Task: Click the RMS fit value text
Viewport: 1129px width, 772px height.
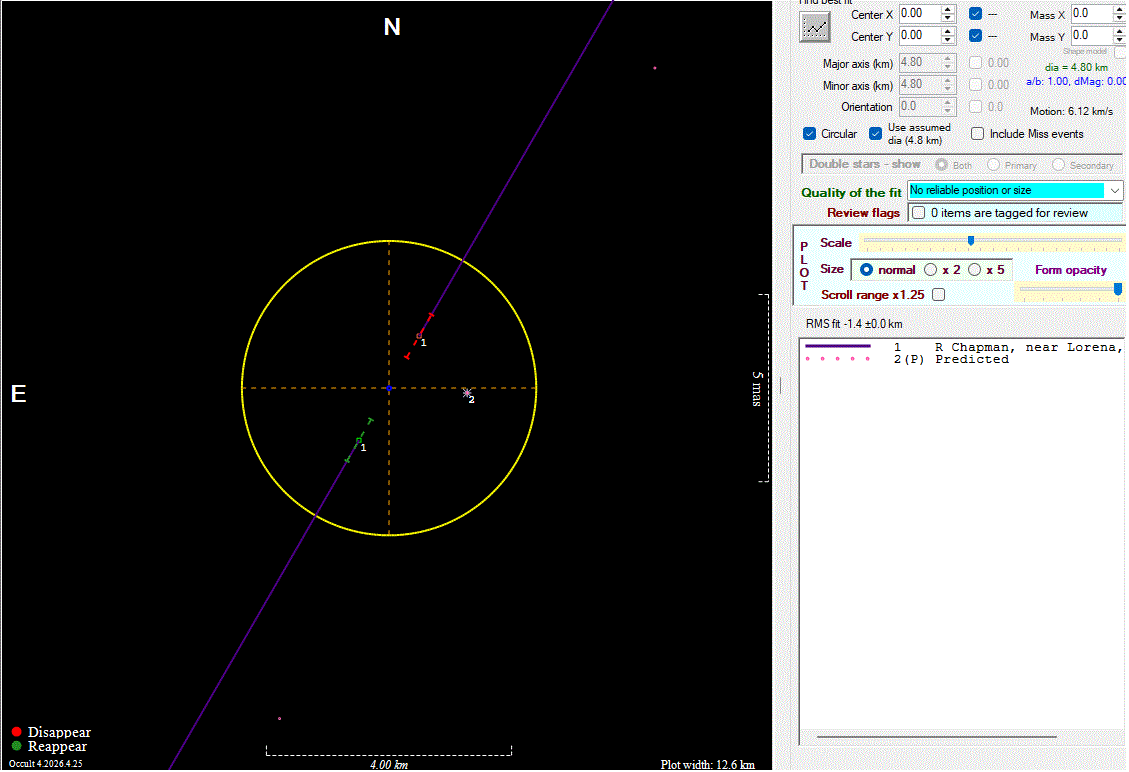Action: pyautogui.click(x=854, y=324)
